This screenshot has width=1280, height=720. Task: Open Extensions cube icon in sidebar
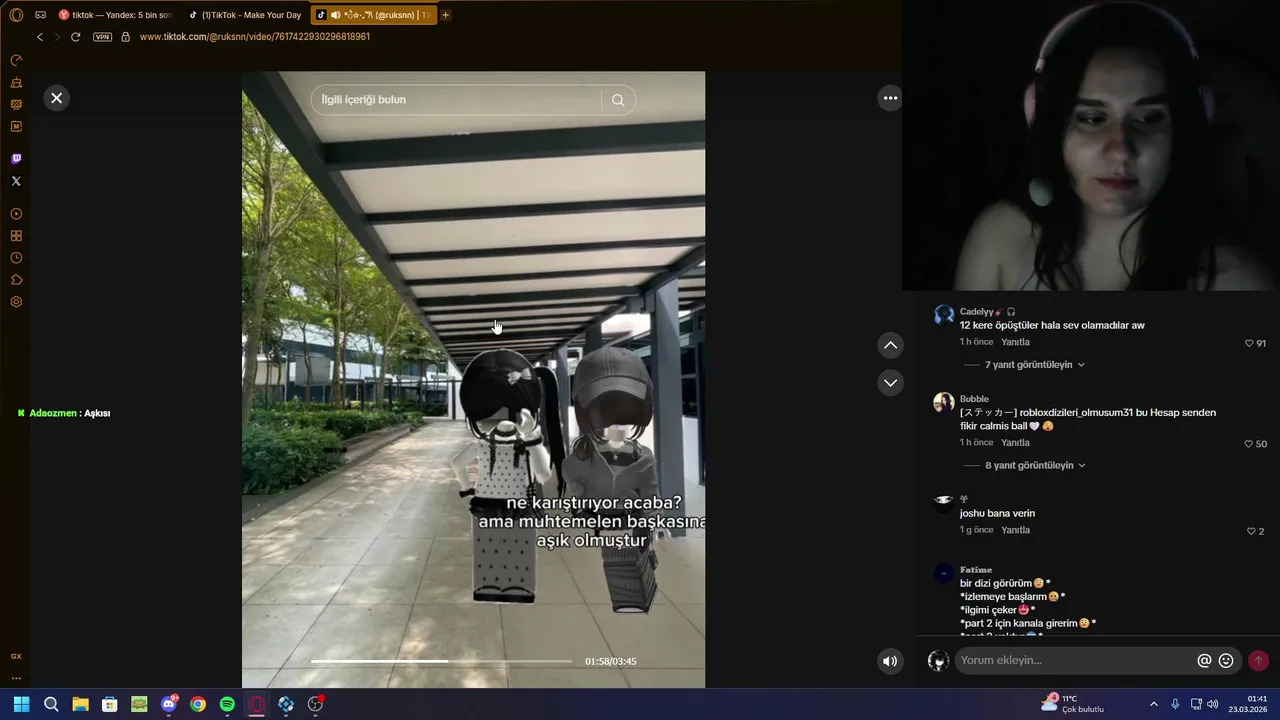point(16,280)
